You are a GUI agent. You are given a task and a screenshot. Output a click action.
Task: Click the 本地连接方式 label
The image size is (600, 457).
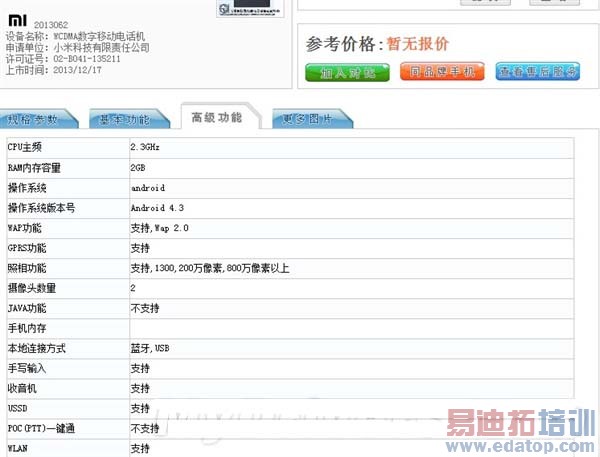(37, 348)
